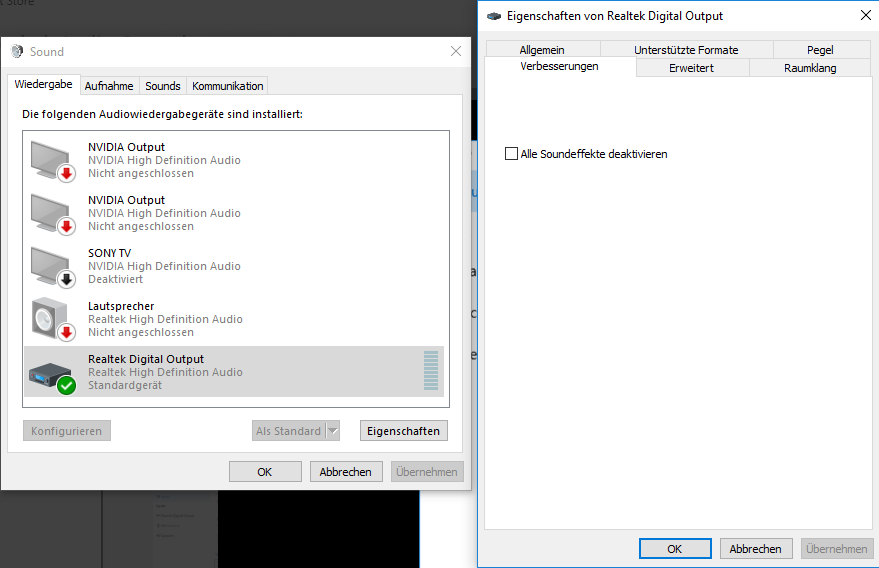This screenshot has width=879, height=568.
Task: Click Abbrechen in Eigenschaften window
Action: [x=756, y=548]
